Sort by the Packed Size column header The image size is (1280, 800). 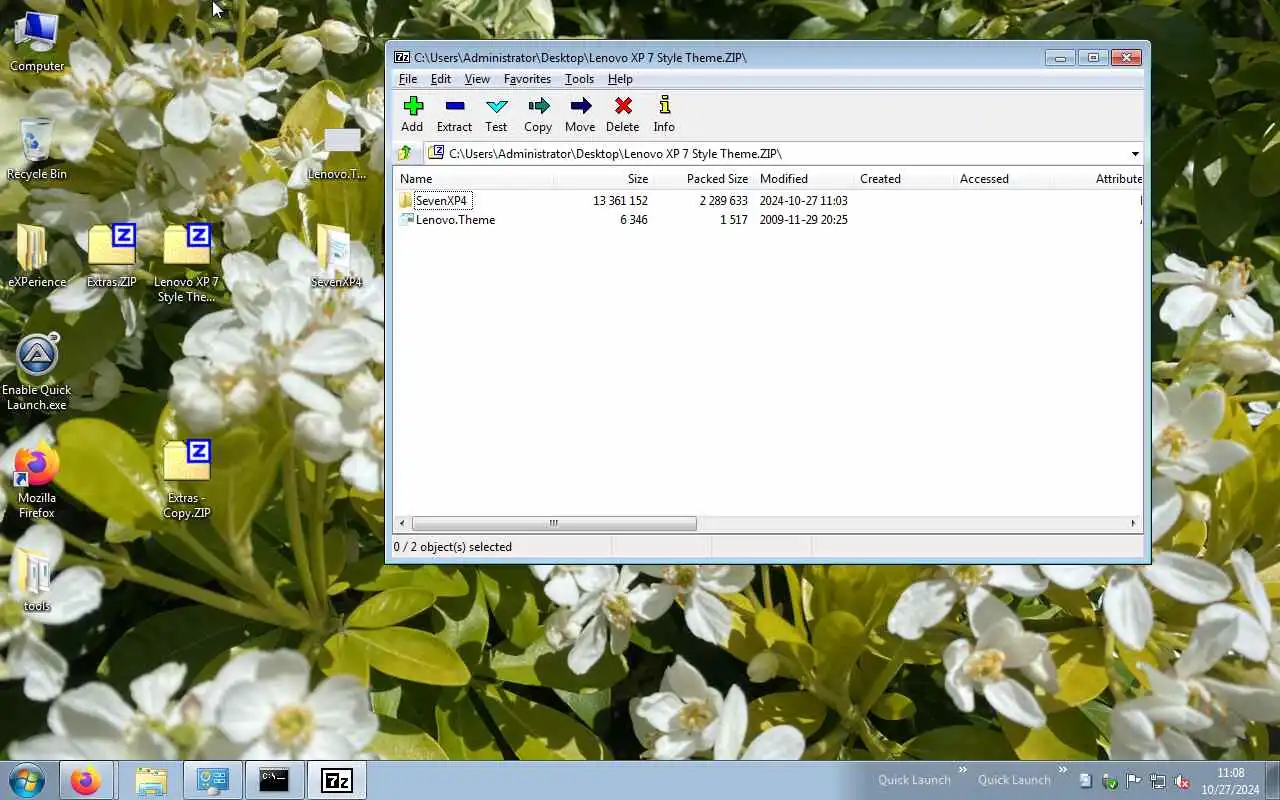pyautogui.click(x=704, y=179)
